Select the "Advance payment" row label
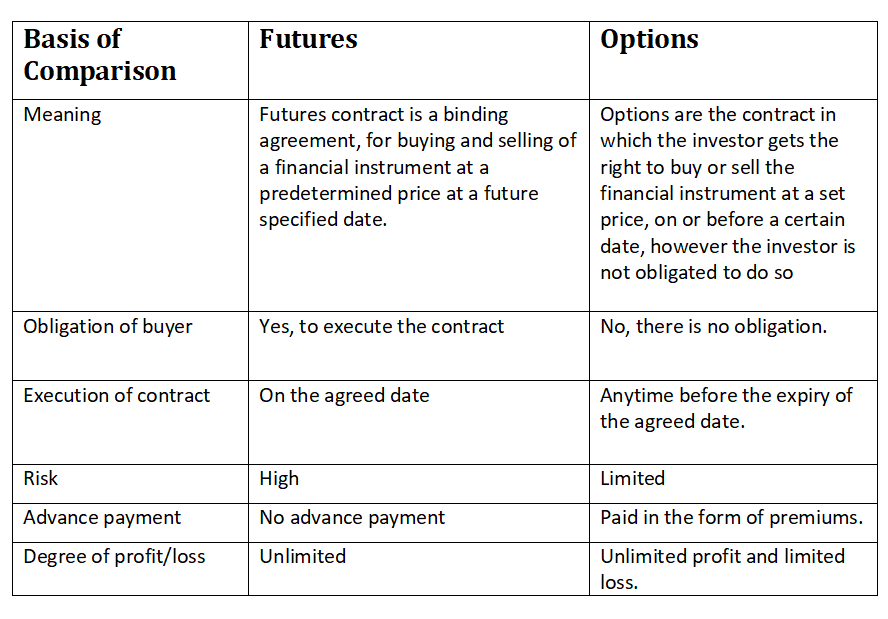Image resolution: width=888 pixels, height=619 pixels. point(102,518)
